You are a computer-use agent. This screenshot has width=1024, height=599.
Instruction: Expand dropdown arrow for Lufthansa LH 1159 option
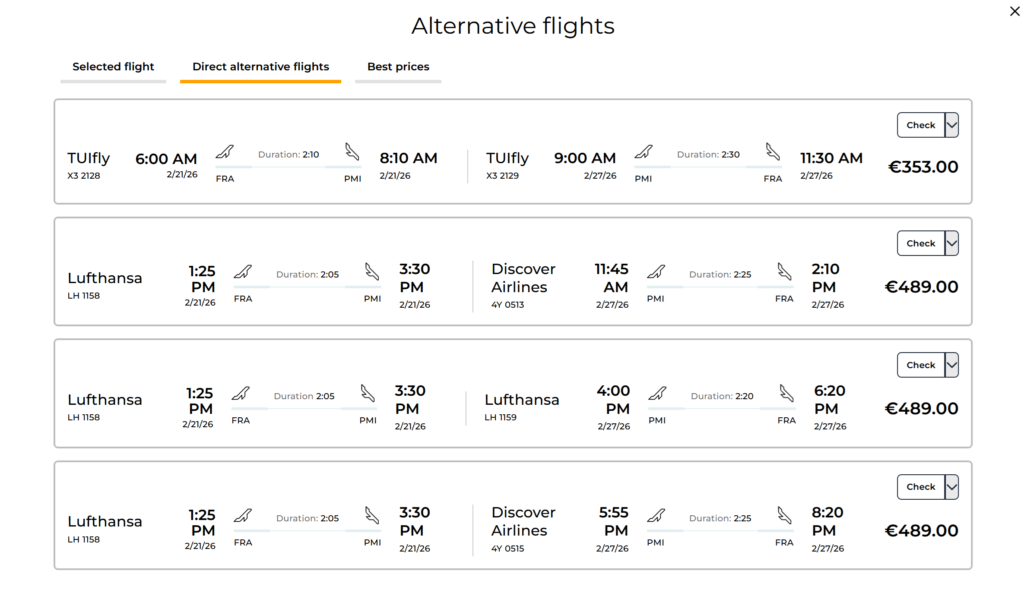[951, 365]
